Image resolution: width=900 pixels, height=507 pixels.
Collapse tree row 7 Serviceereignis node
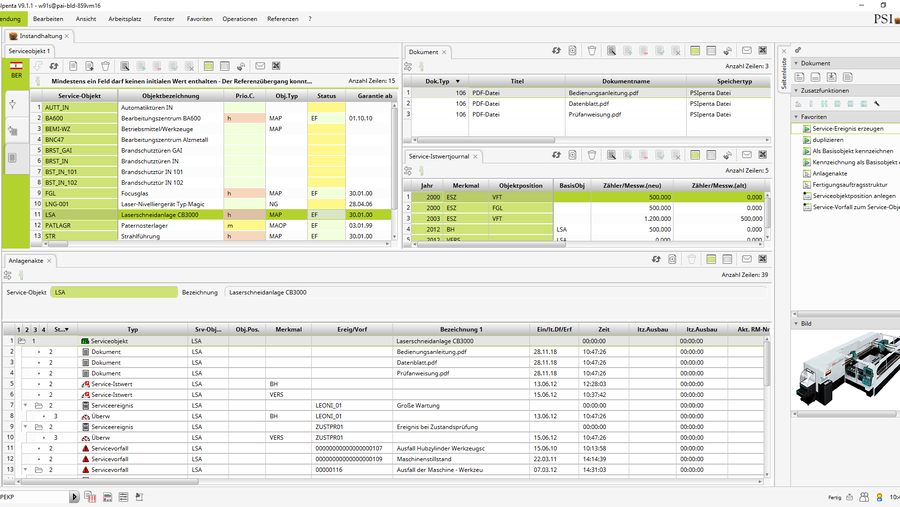click(26, 405)
